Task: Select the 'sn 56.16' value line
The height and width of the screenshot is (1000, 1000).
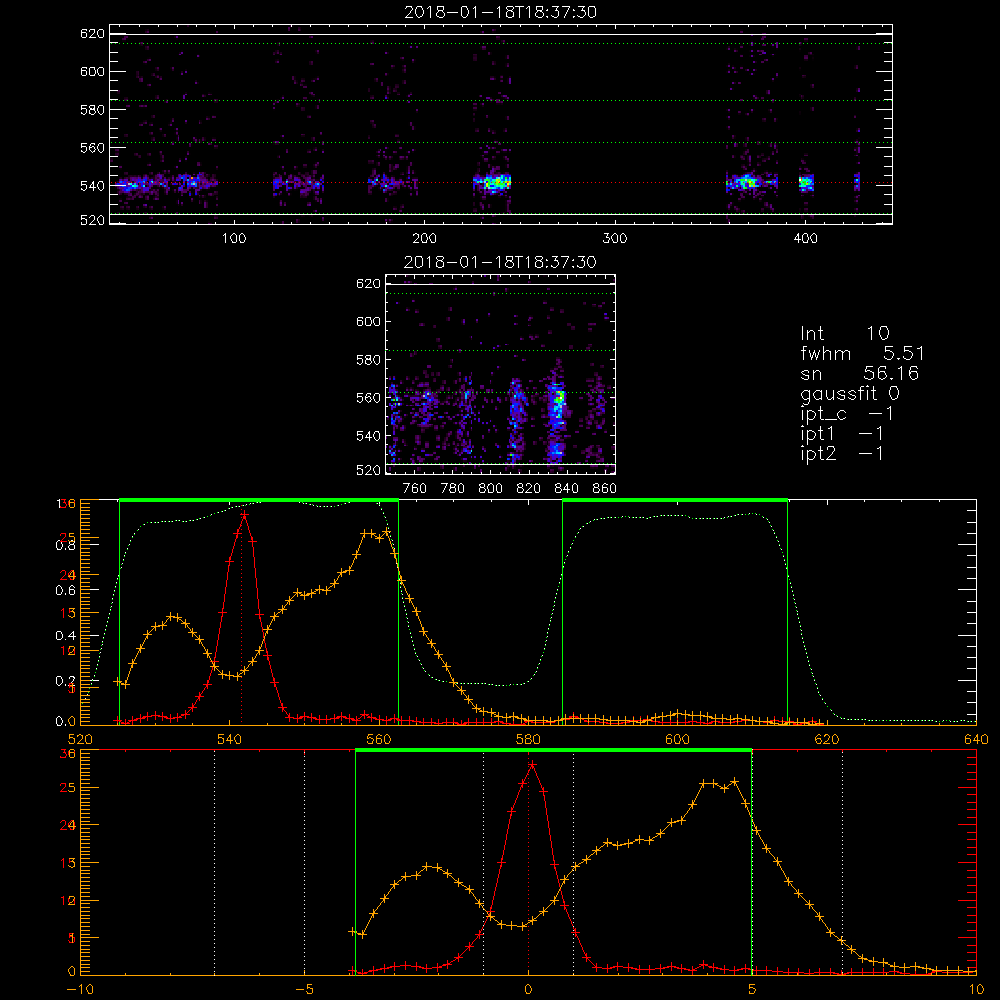Action: [x=859, y=373]
